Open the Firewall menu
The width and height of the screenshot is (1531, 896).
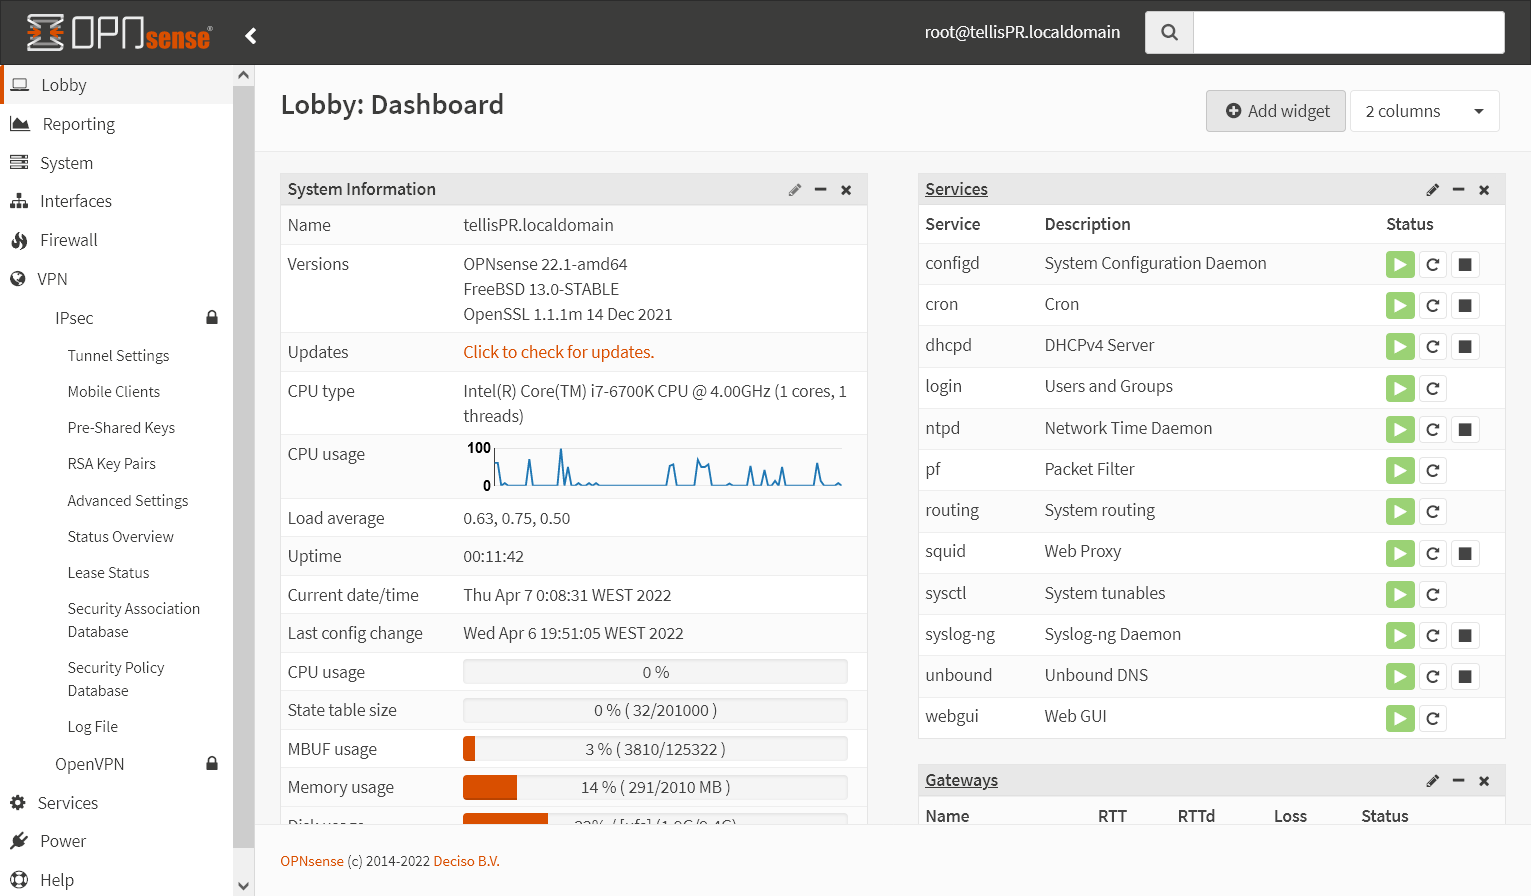[69, 240]
